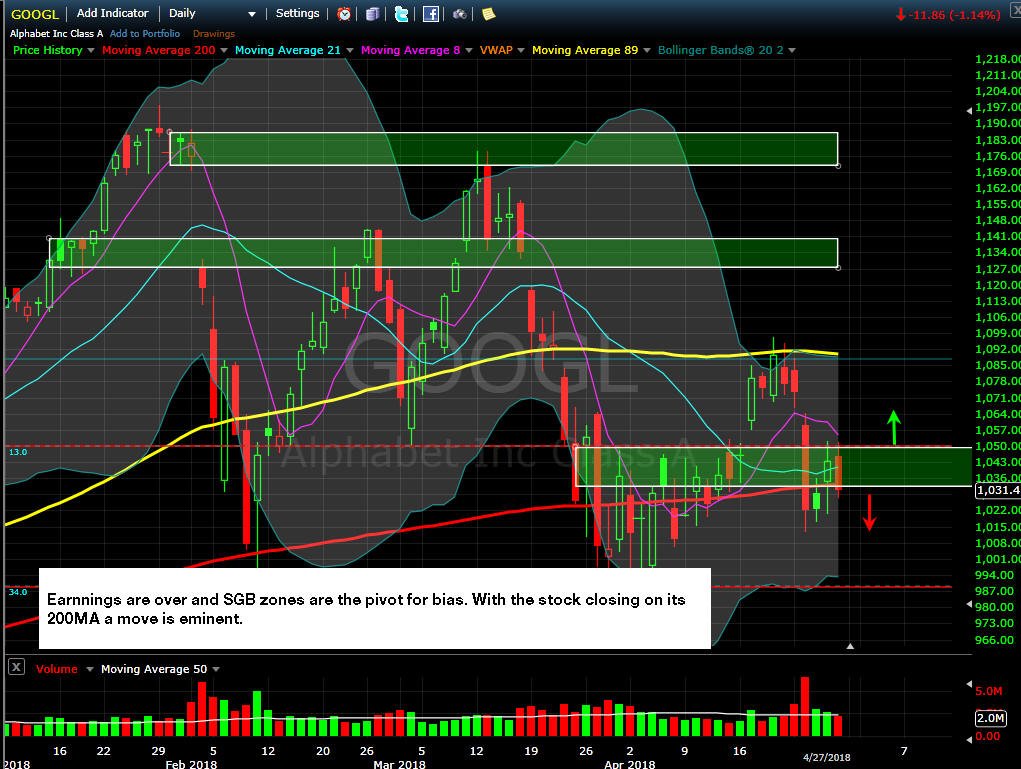This screenshot has height=769, width=1021.
Task: Open the database stack icon
Action: [x=372, y=14]
